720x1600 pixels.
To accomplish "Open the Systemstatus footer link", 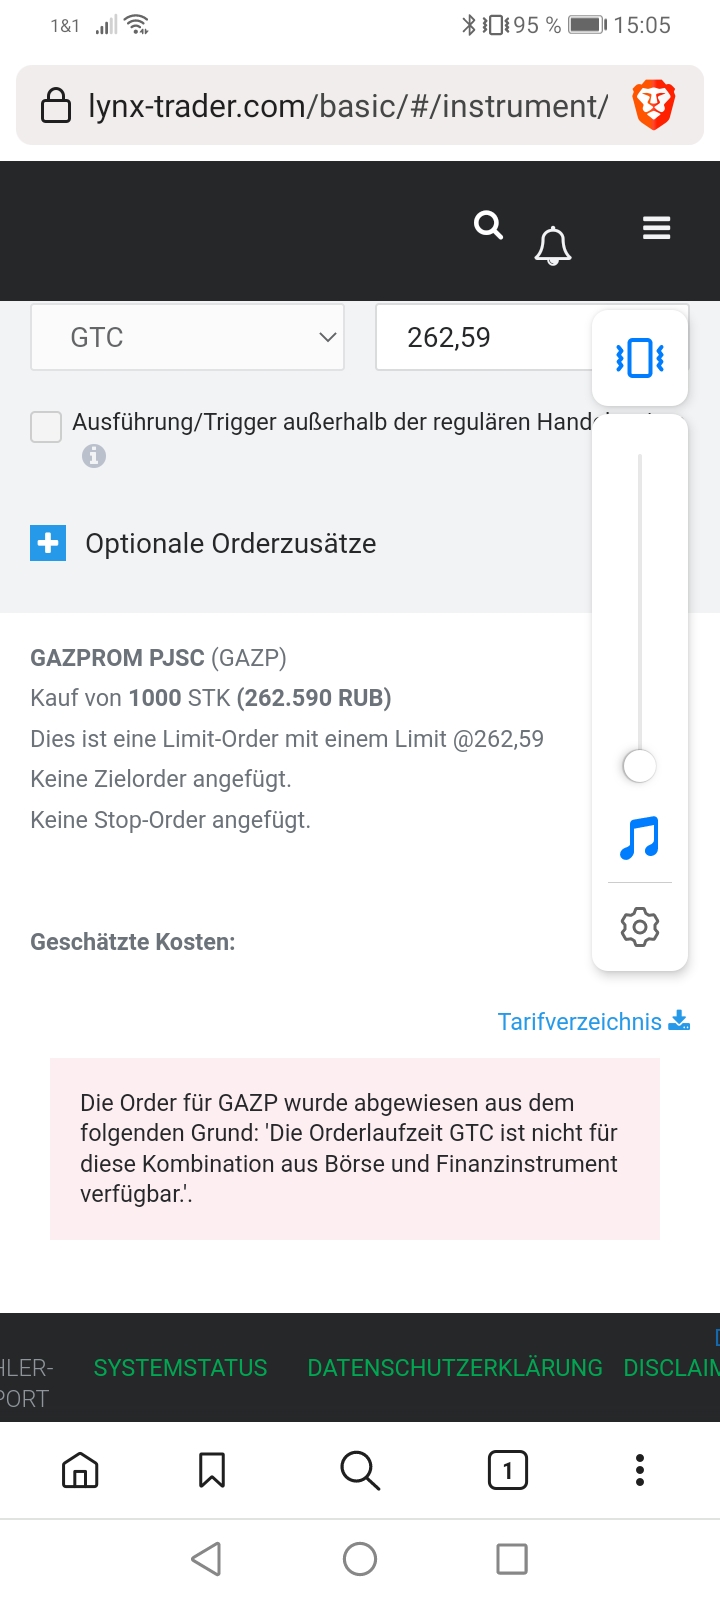I will (180, 1368).
